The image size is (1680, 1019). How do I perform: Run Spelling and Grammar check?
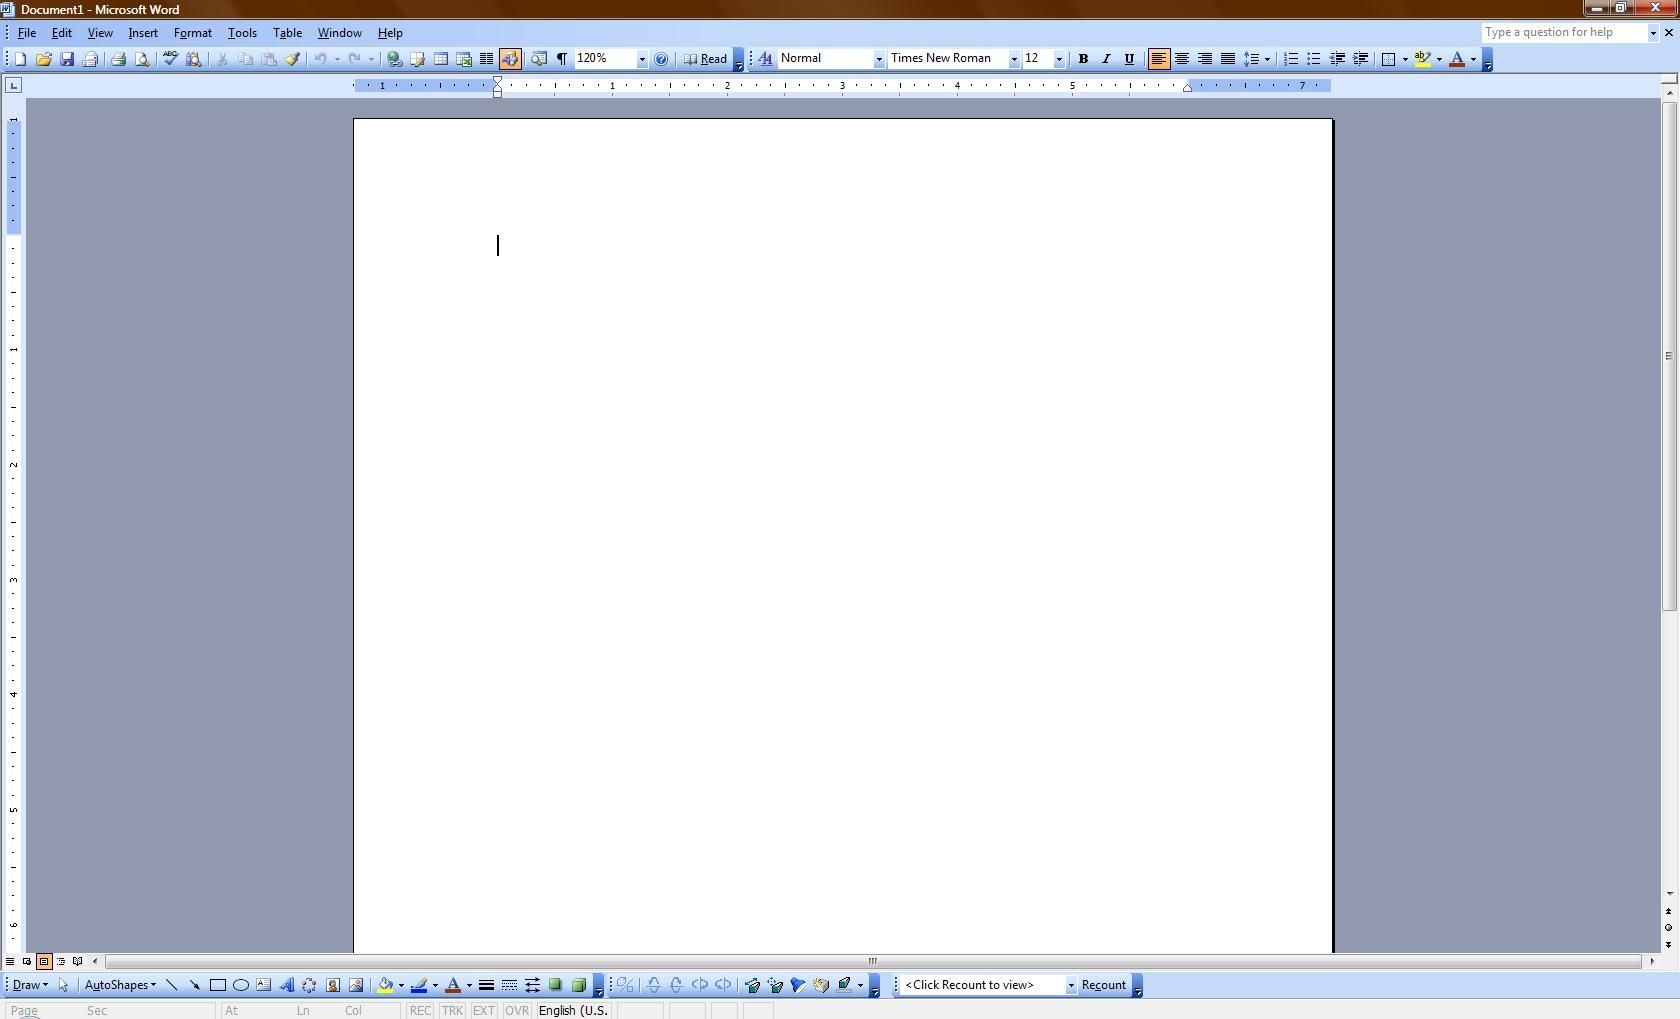point(170,59)
